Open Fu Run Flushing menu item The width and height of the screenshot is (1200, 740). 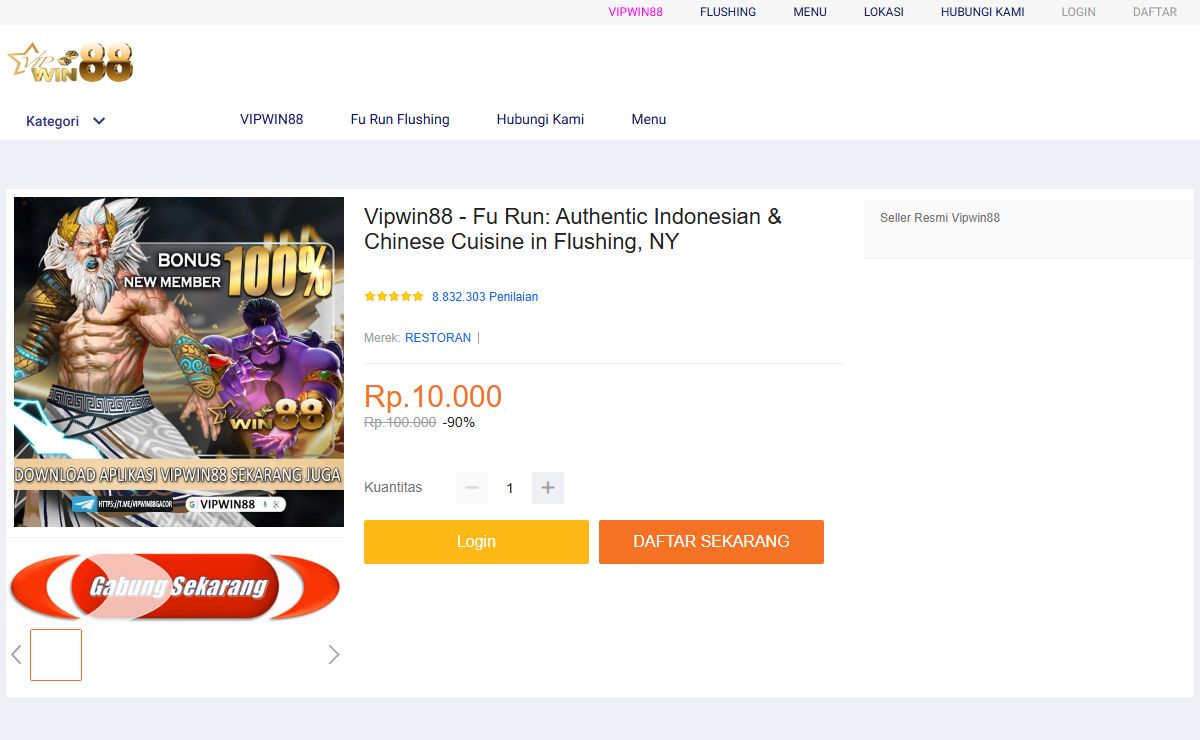400,119
